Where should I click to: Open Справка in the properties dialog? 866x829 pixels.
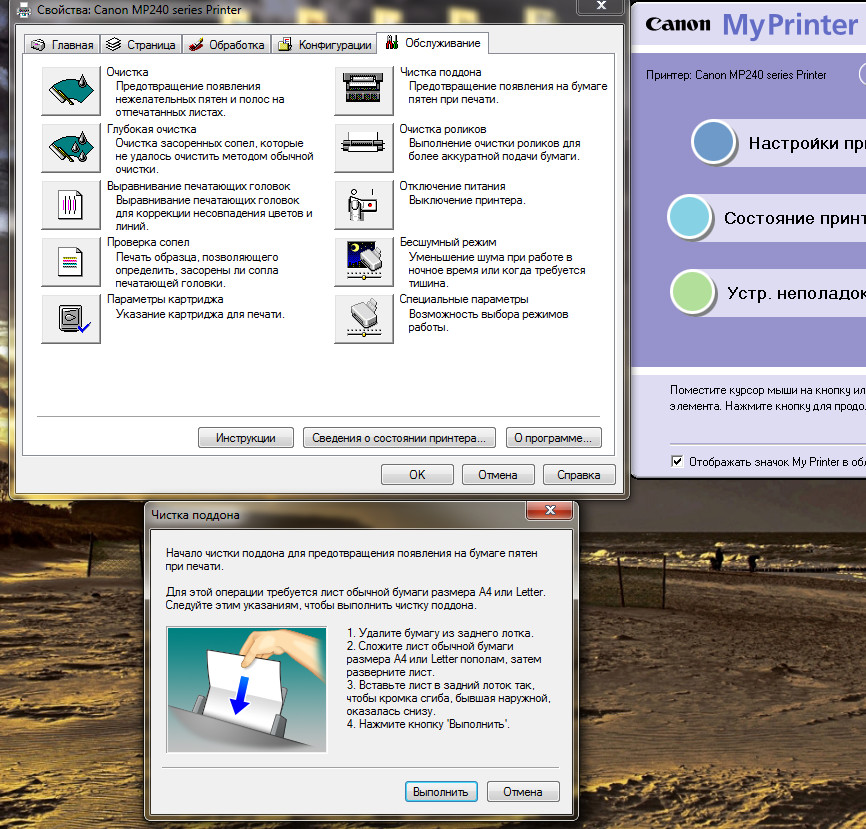click(x=579, y=475)
